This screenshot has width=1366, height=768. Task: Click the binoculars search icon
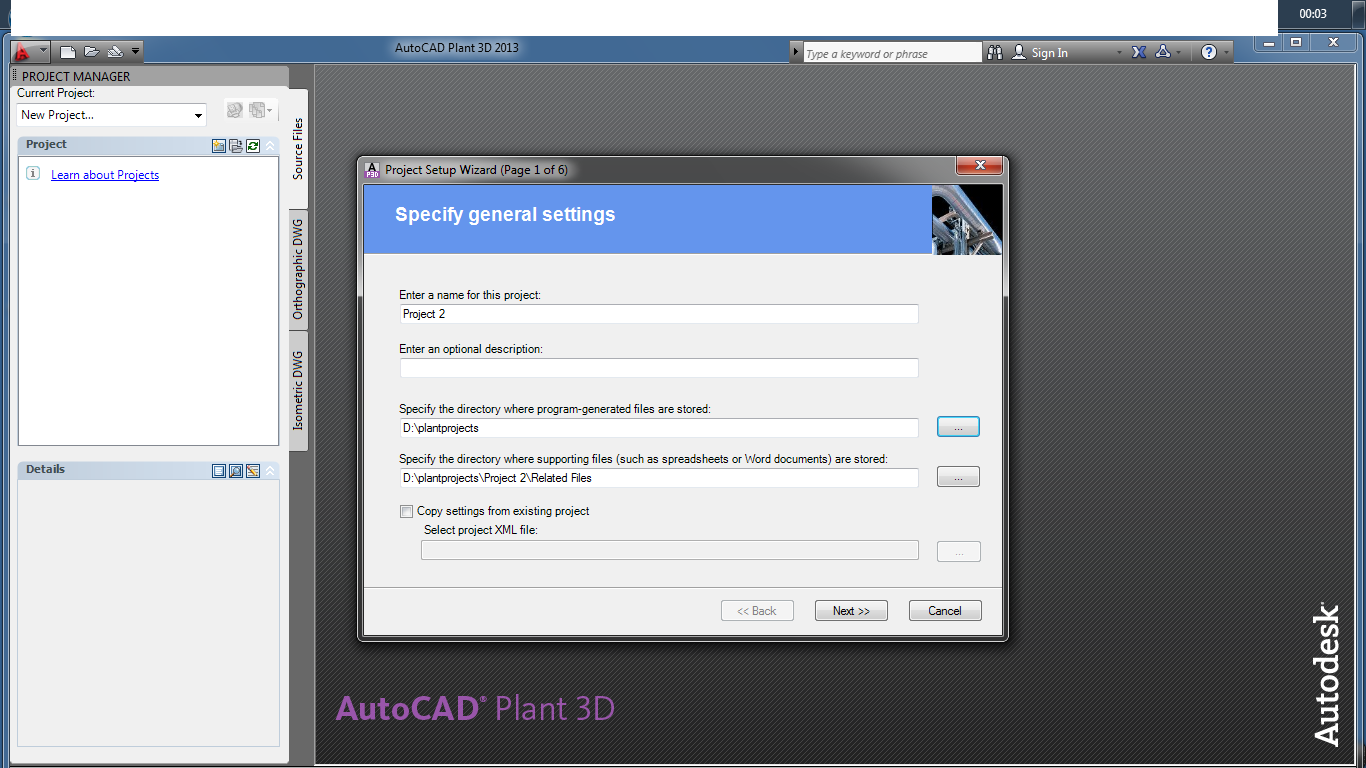pos(995,52)
